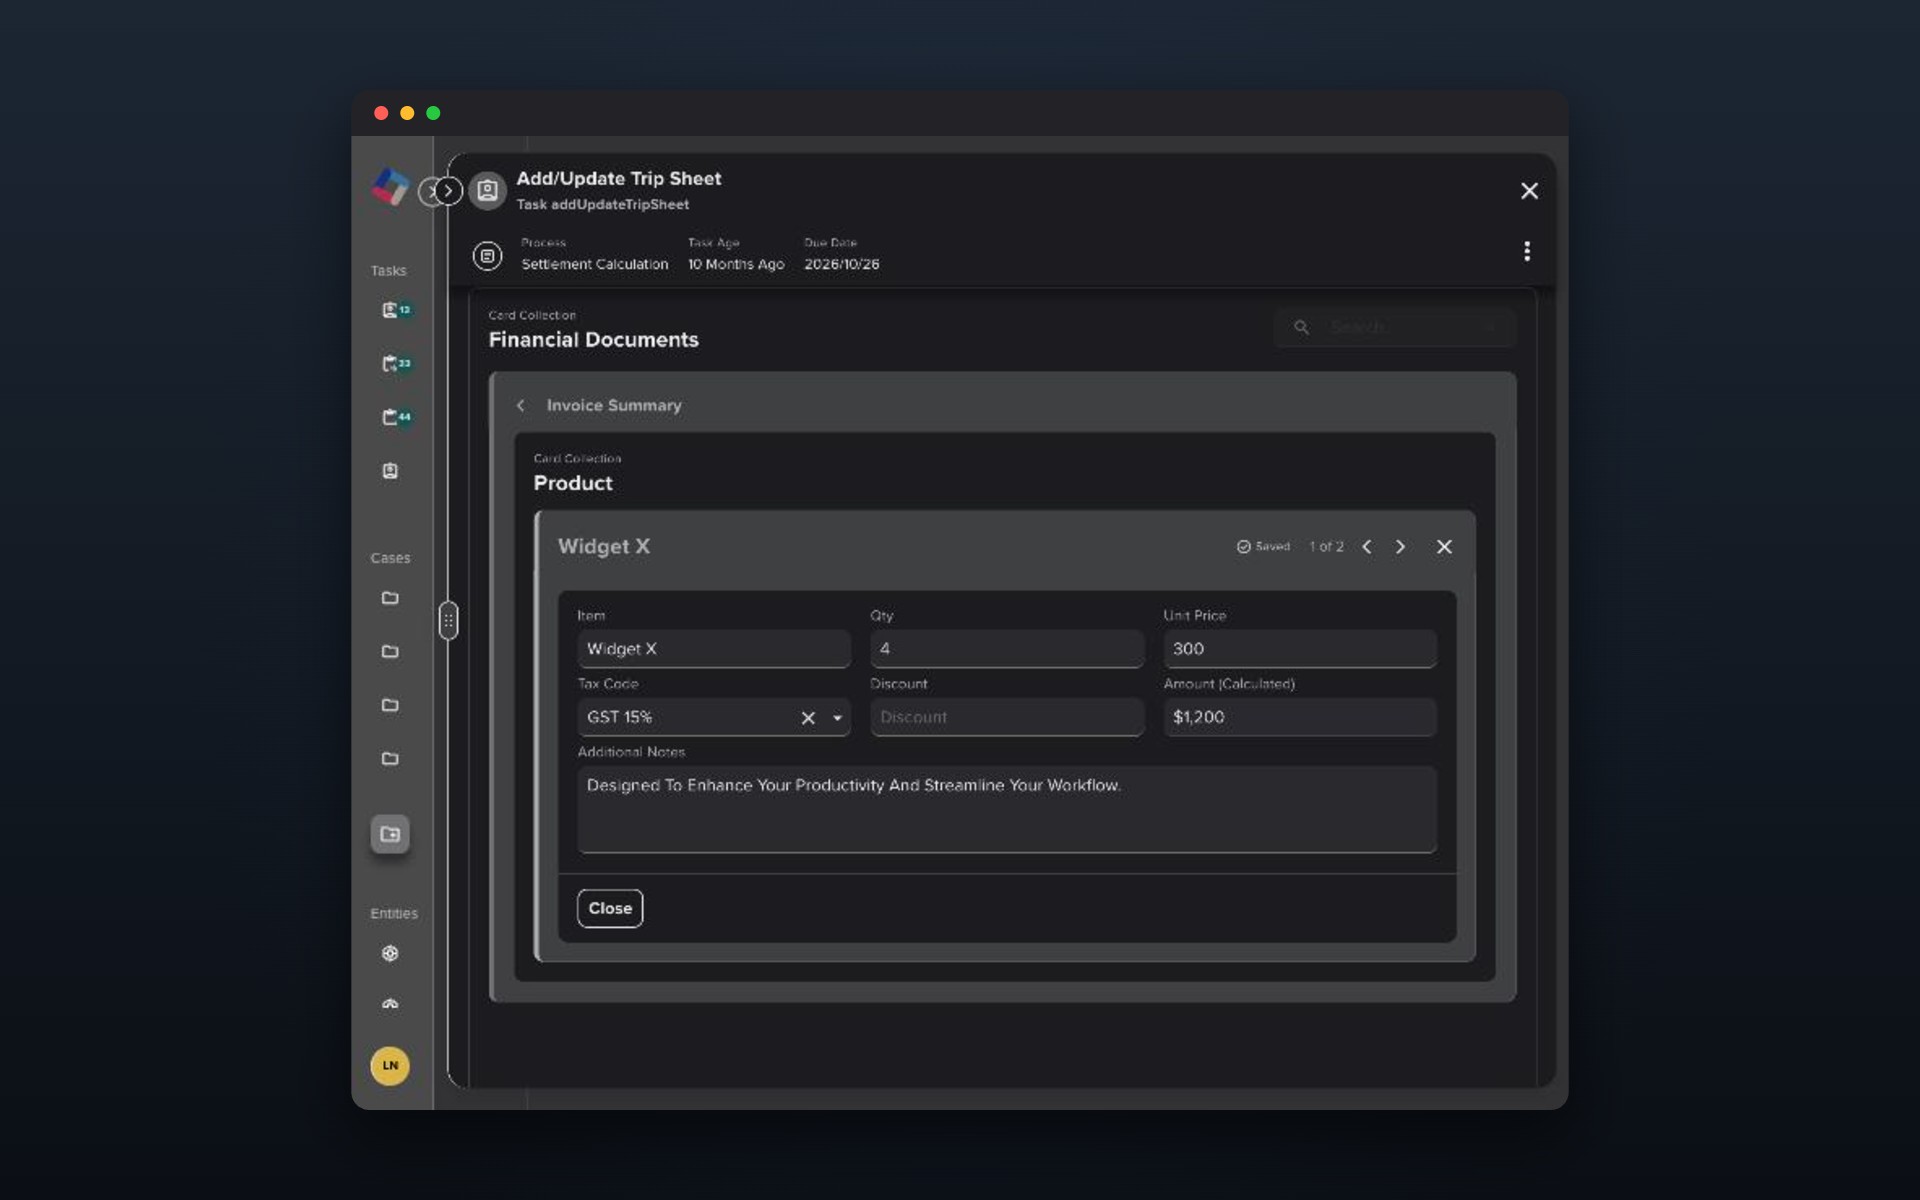1920x1200 pixels.
Task: Click the search field in Financial Documents
Action: (1395, 327)
